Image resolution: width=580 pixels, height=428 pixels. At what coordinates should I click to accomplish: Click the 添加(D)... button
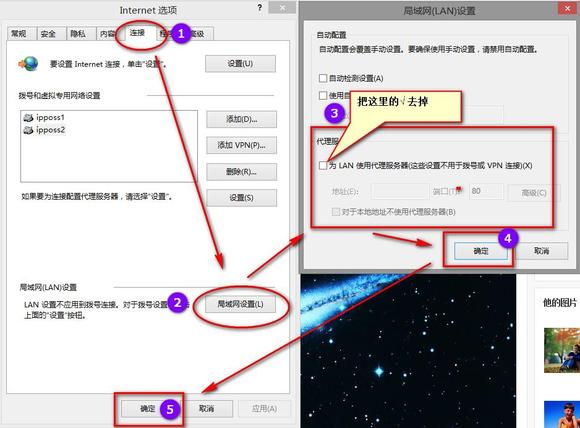click(x=241, y=119)
